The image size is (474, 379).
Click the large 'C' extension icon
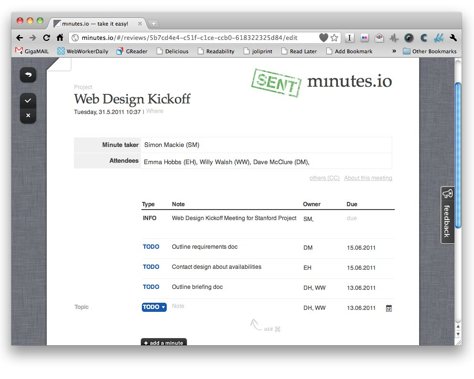(424, 38)
